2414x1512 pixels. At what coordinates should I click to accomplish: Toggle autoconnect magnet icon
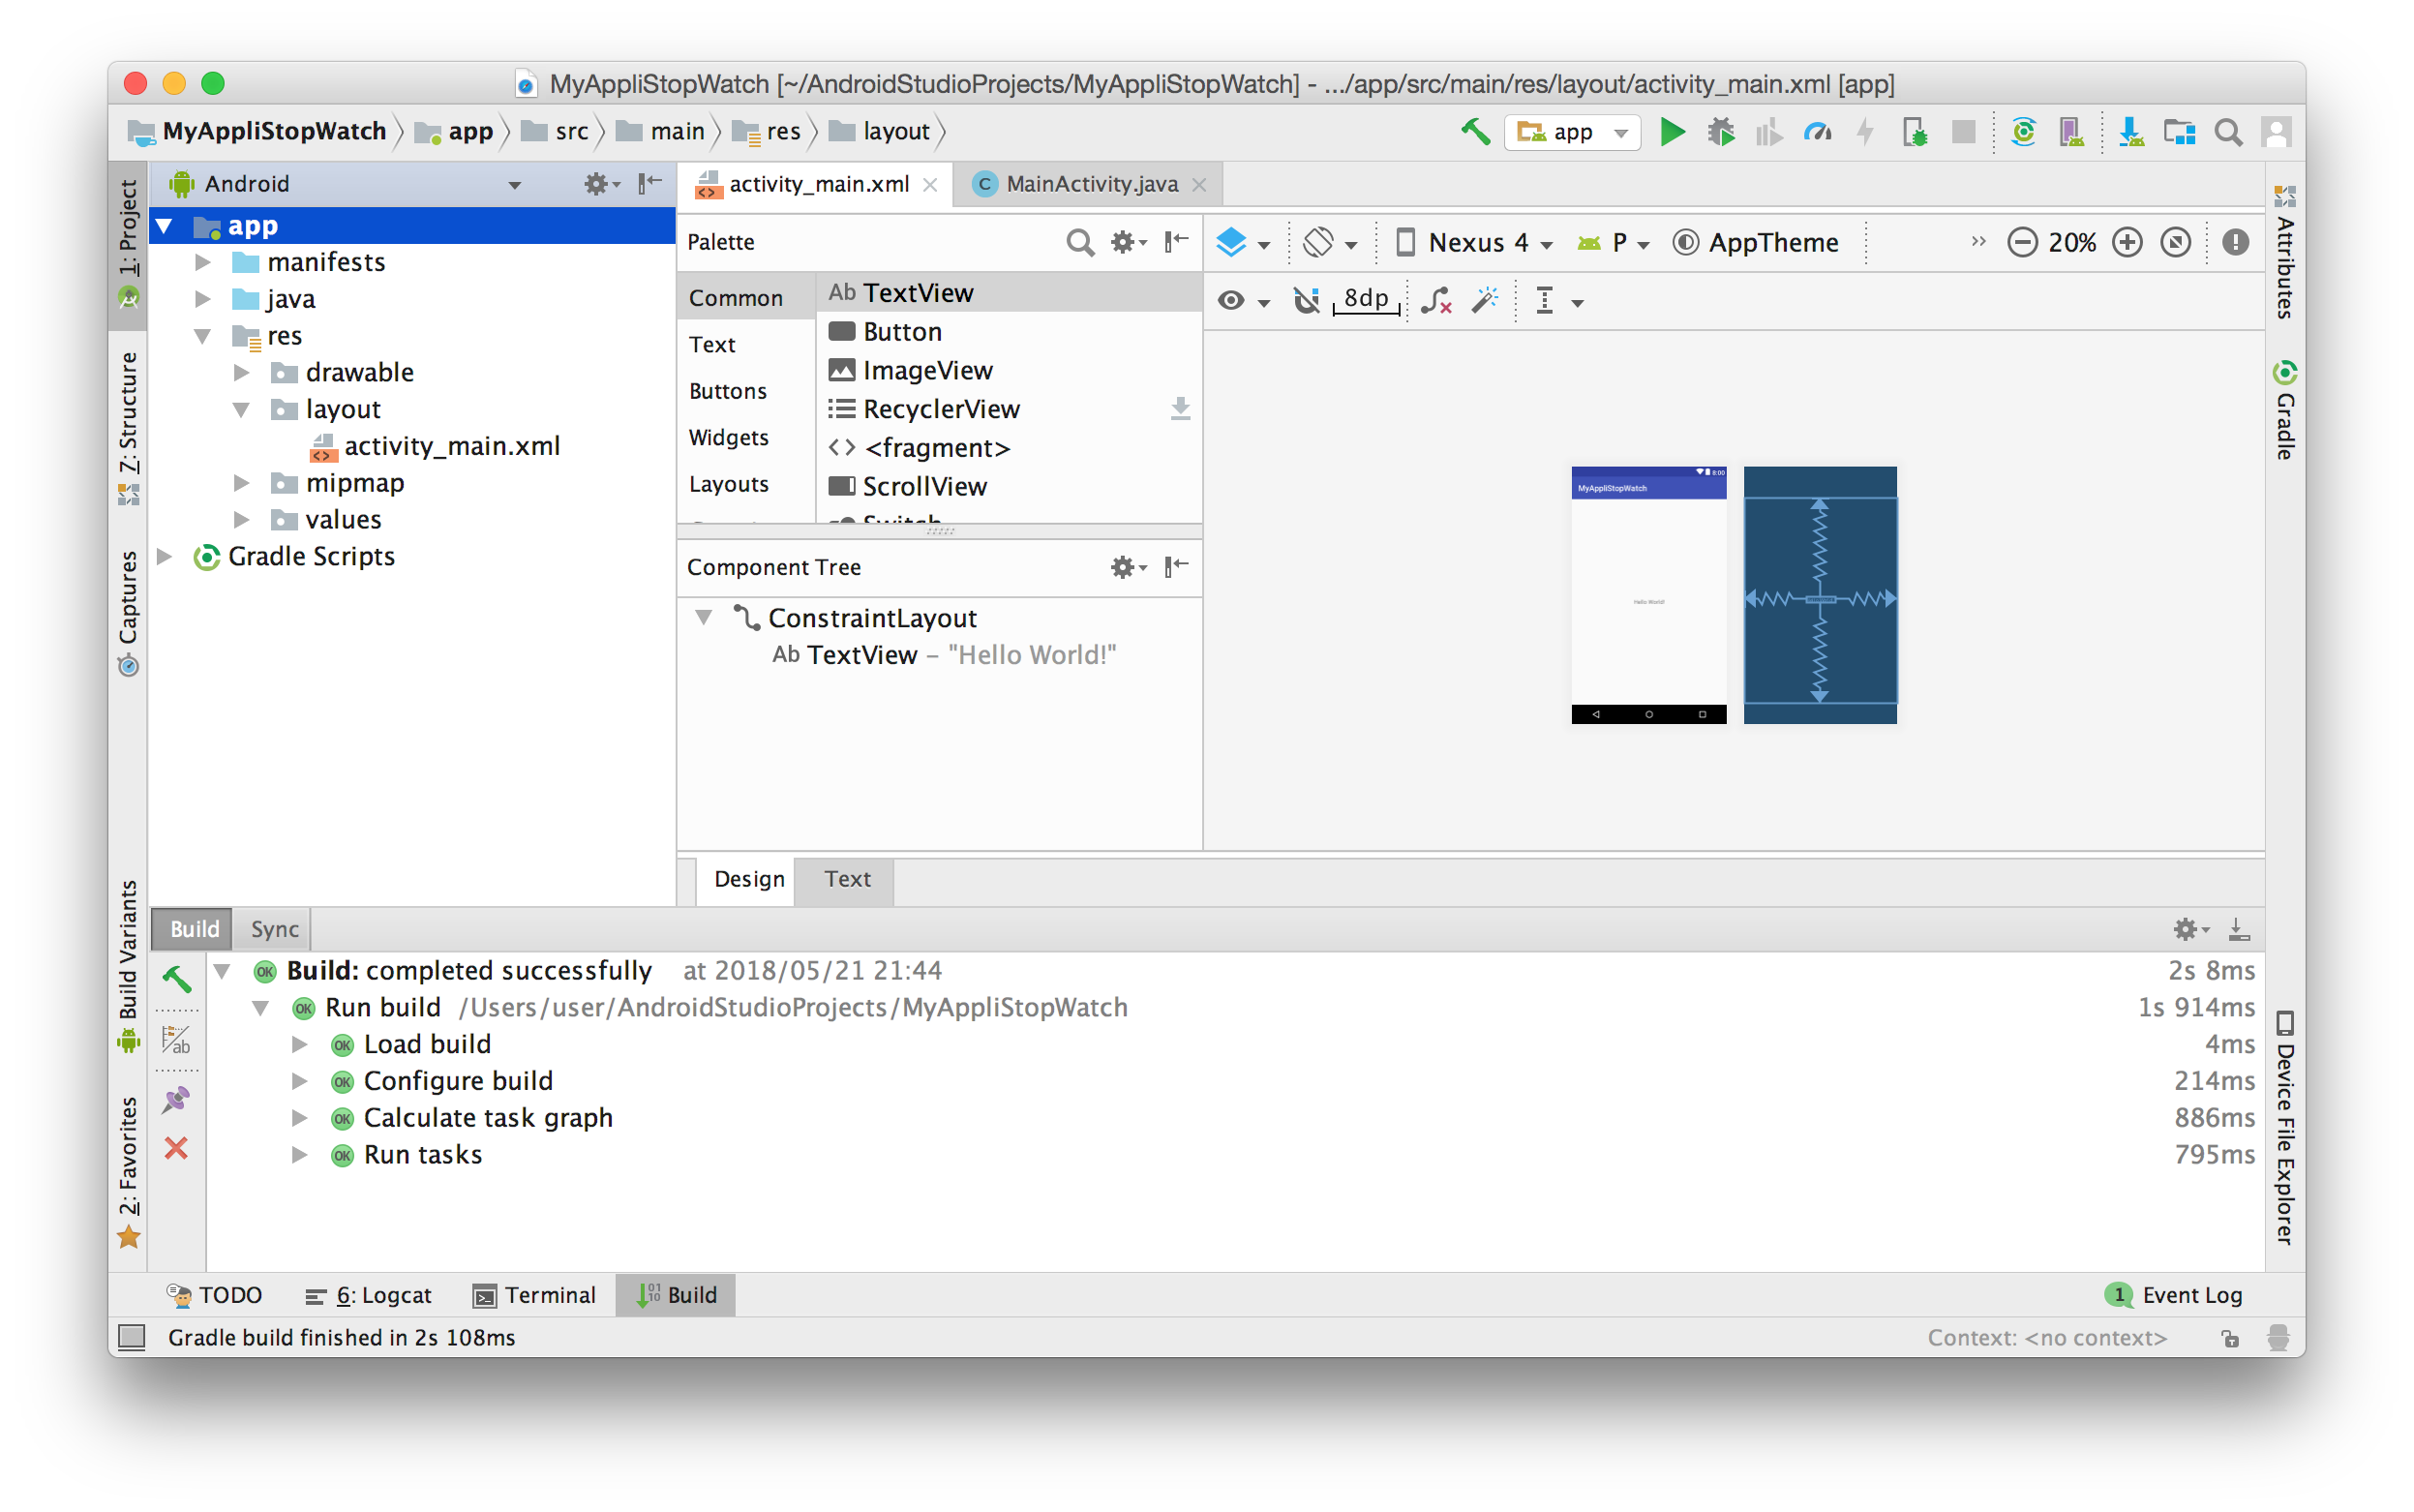1306,301
